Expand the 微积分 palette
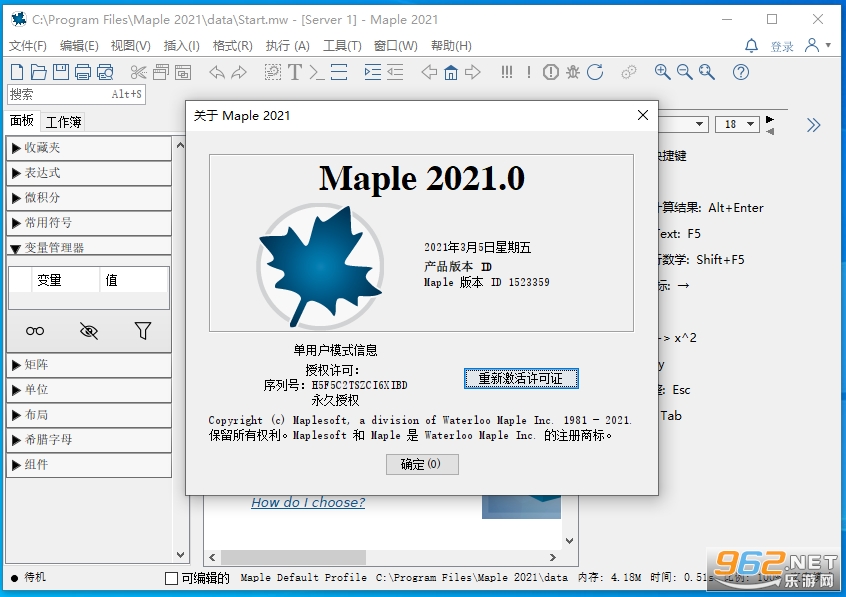Image resolution: width=846 pixels, height=597 pixels. click(89, 198)
